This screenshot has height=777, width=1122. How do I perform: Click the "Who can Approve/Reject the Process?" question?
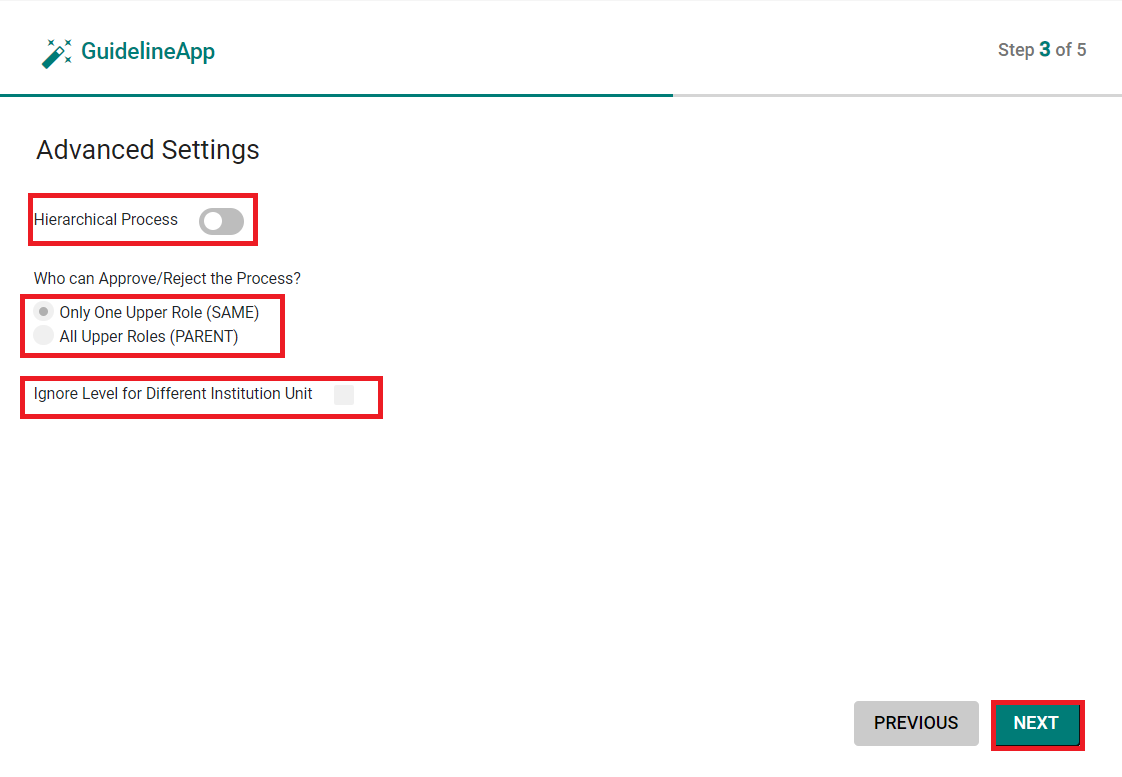click(x=167, y=278)
